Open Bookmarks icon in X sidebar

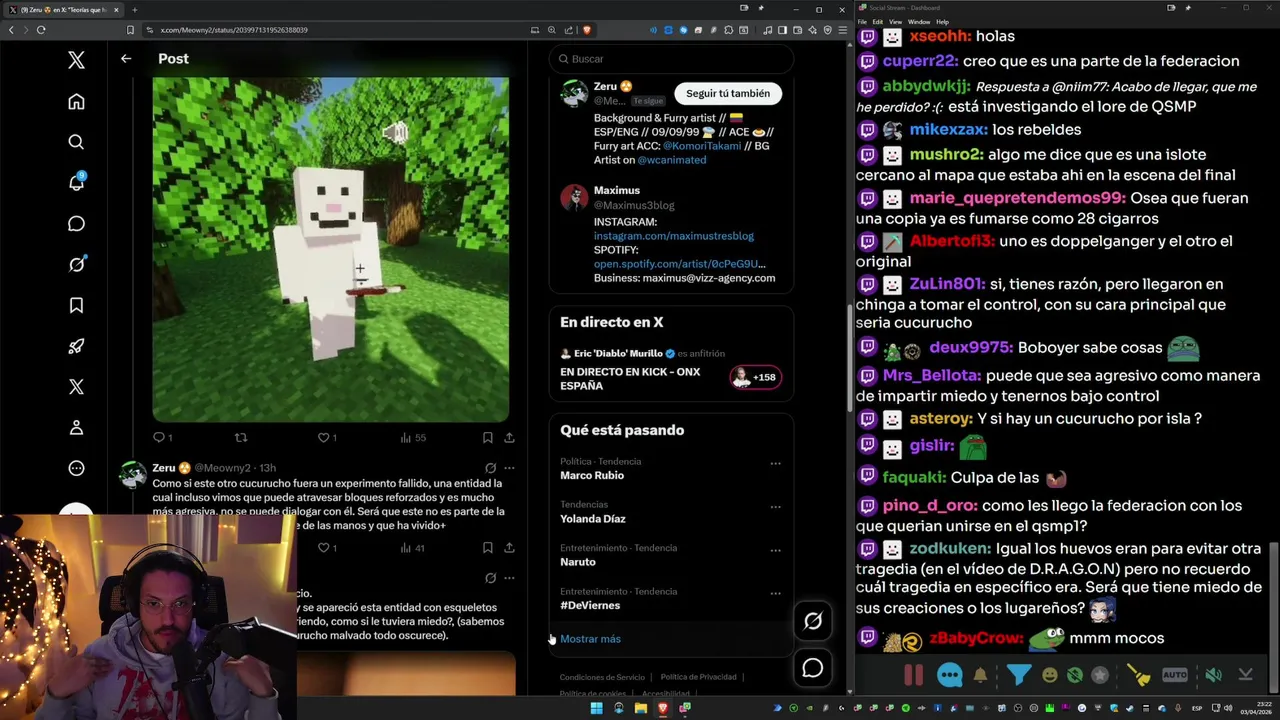[x=76, y=305]
